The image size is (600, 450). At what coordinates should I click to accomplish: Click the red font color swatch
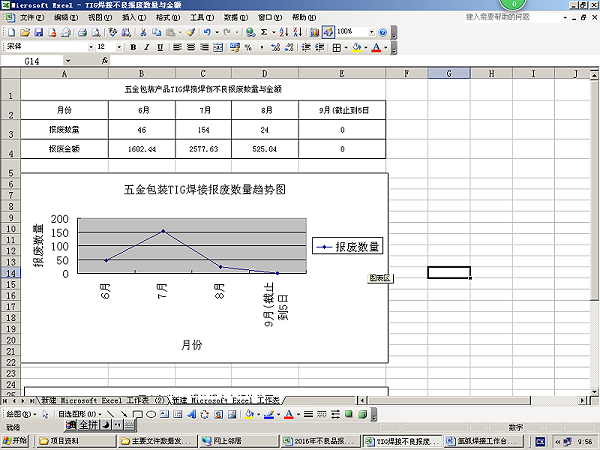pyautogui.click(x=376, y=47)
